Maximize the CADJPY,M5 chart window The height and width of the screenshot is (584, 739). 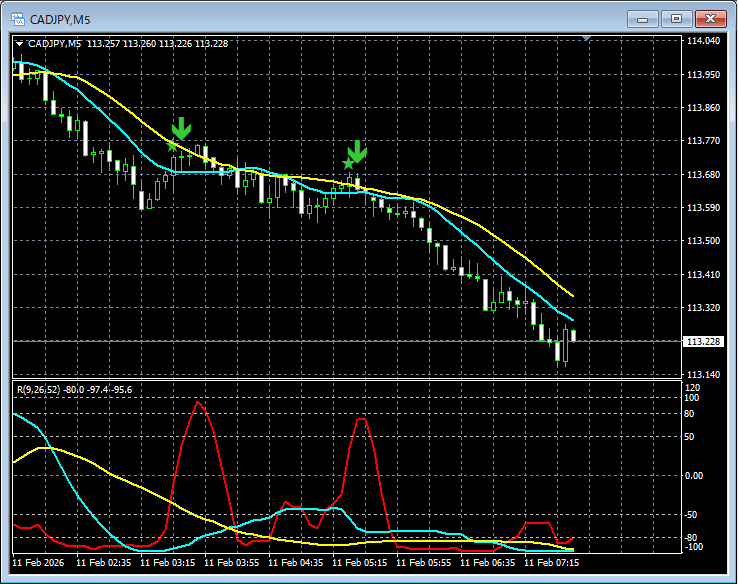click(677, 17)
